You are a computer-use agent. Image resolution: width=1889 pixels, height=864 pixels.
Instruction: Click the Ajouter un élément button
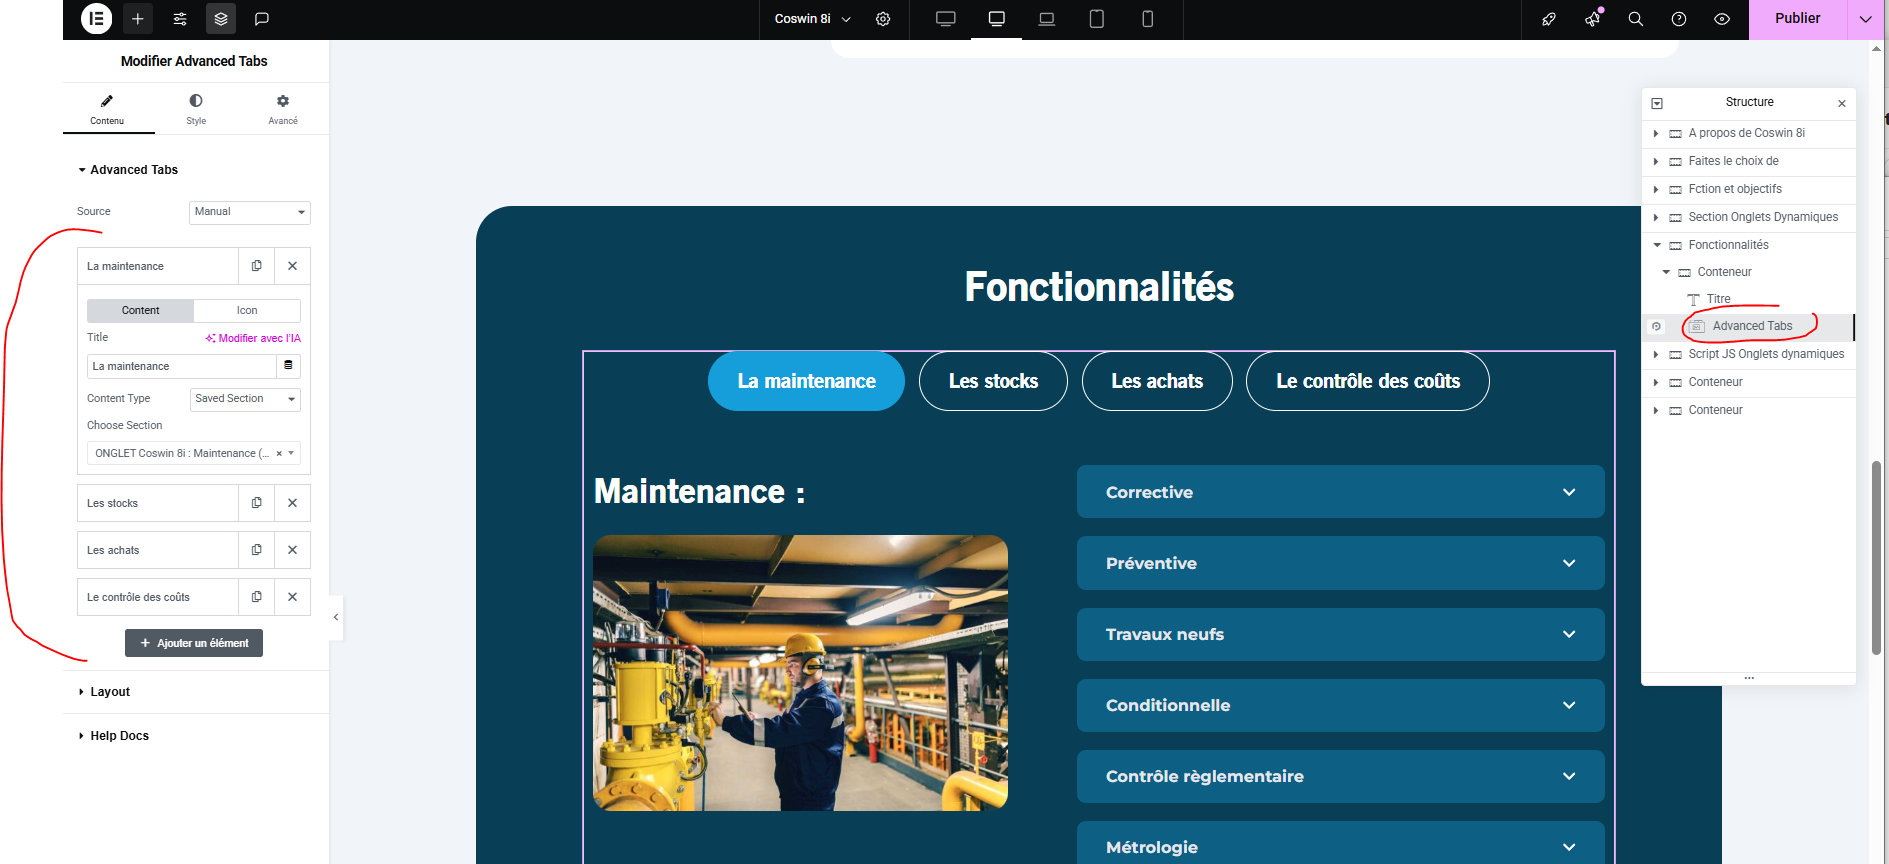pyautogui.click(x=194, y=643)
